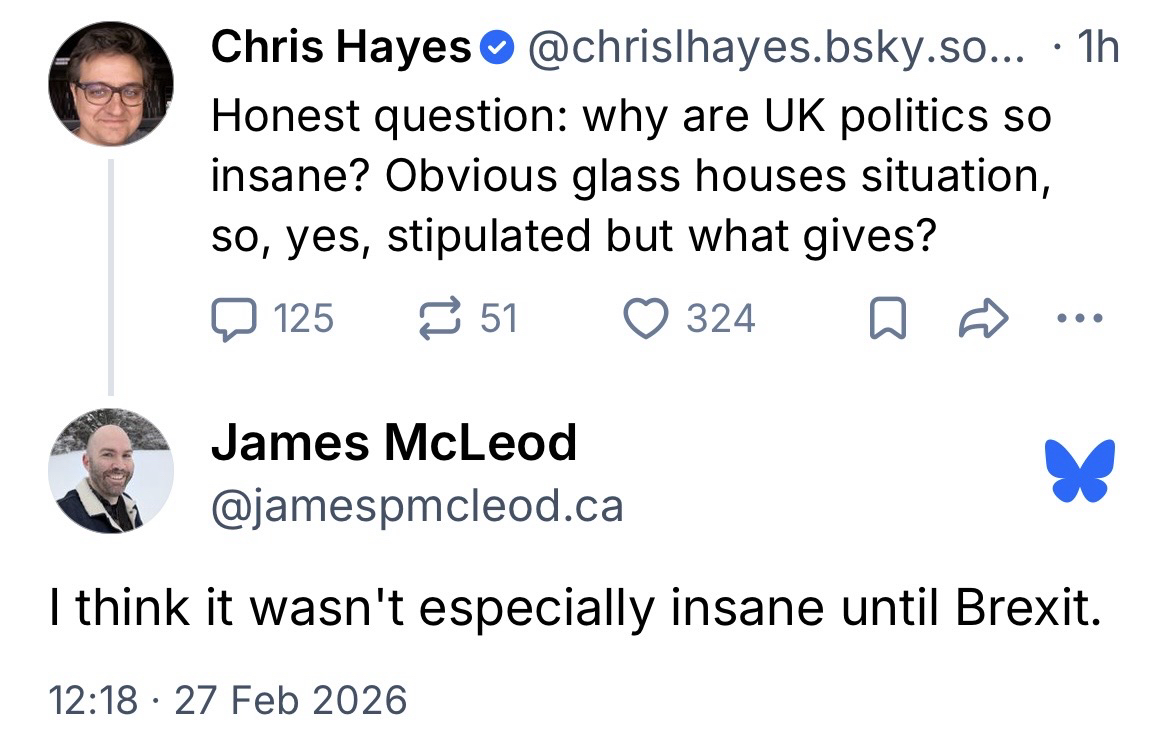Click the reply comment bubble icon
The width and height of the screenshot is (1170, 735).
click(x=233, y=319)
